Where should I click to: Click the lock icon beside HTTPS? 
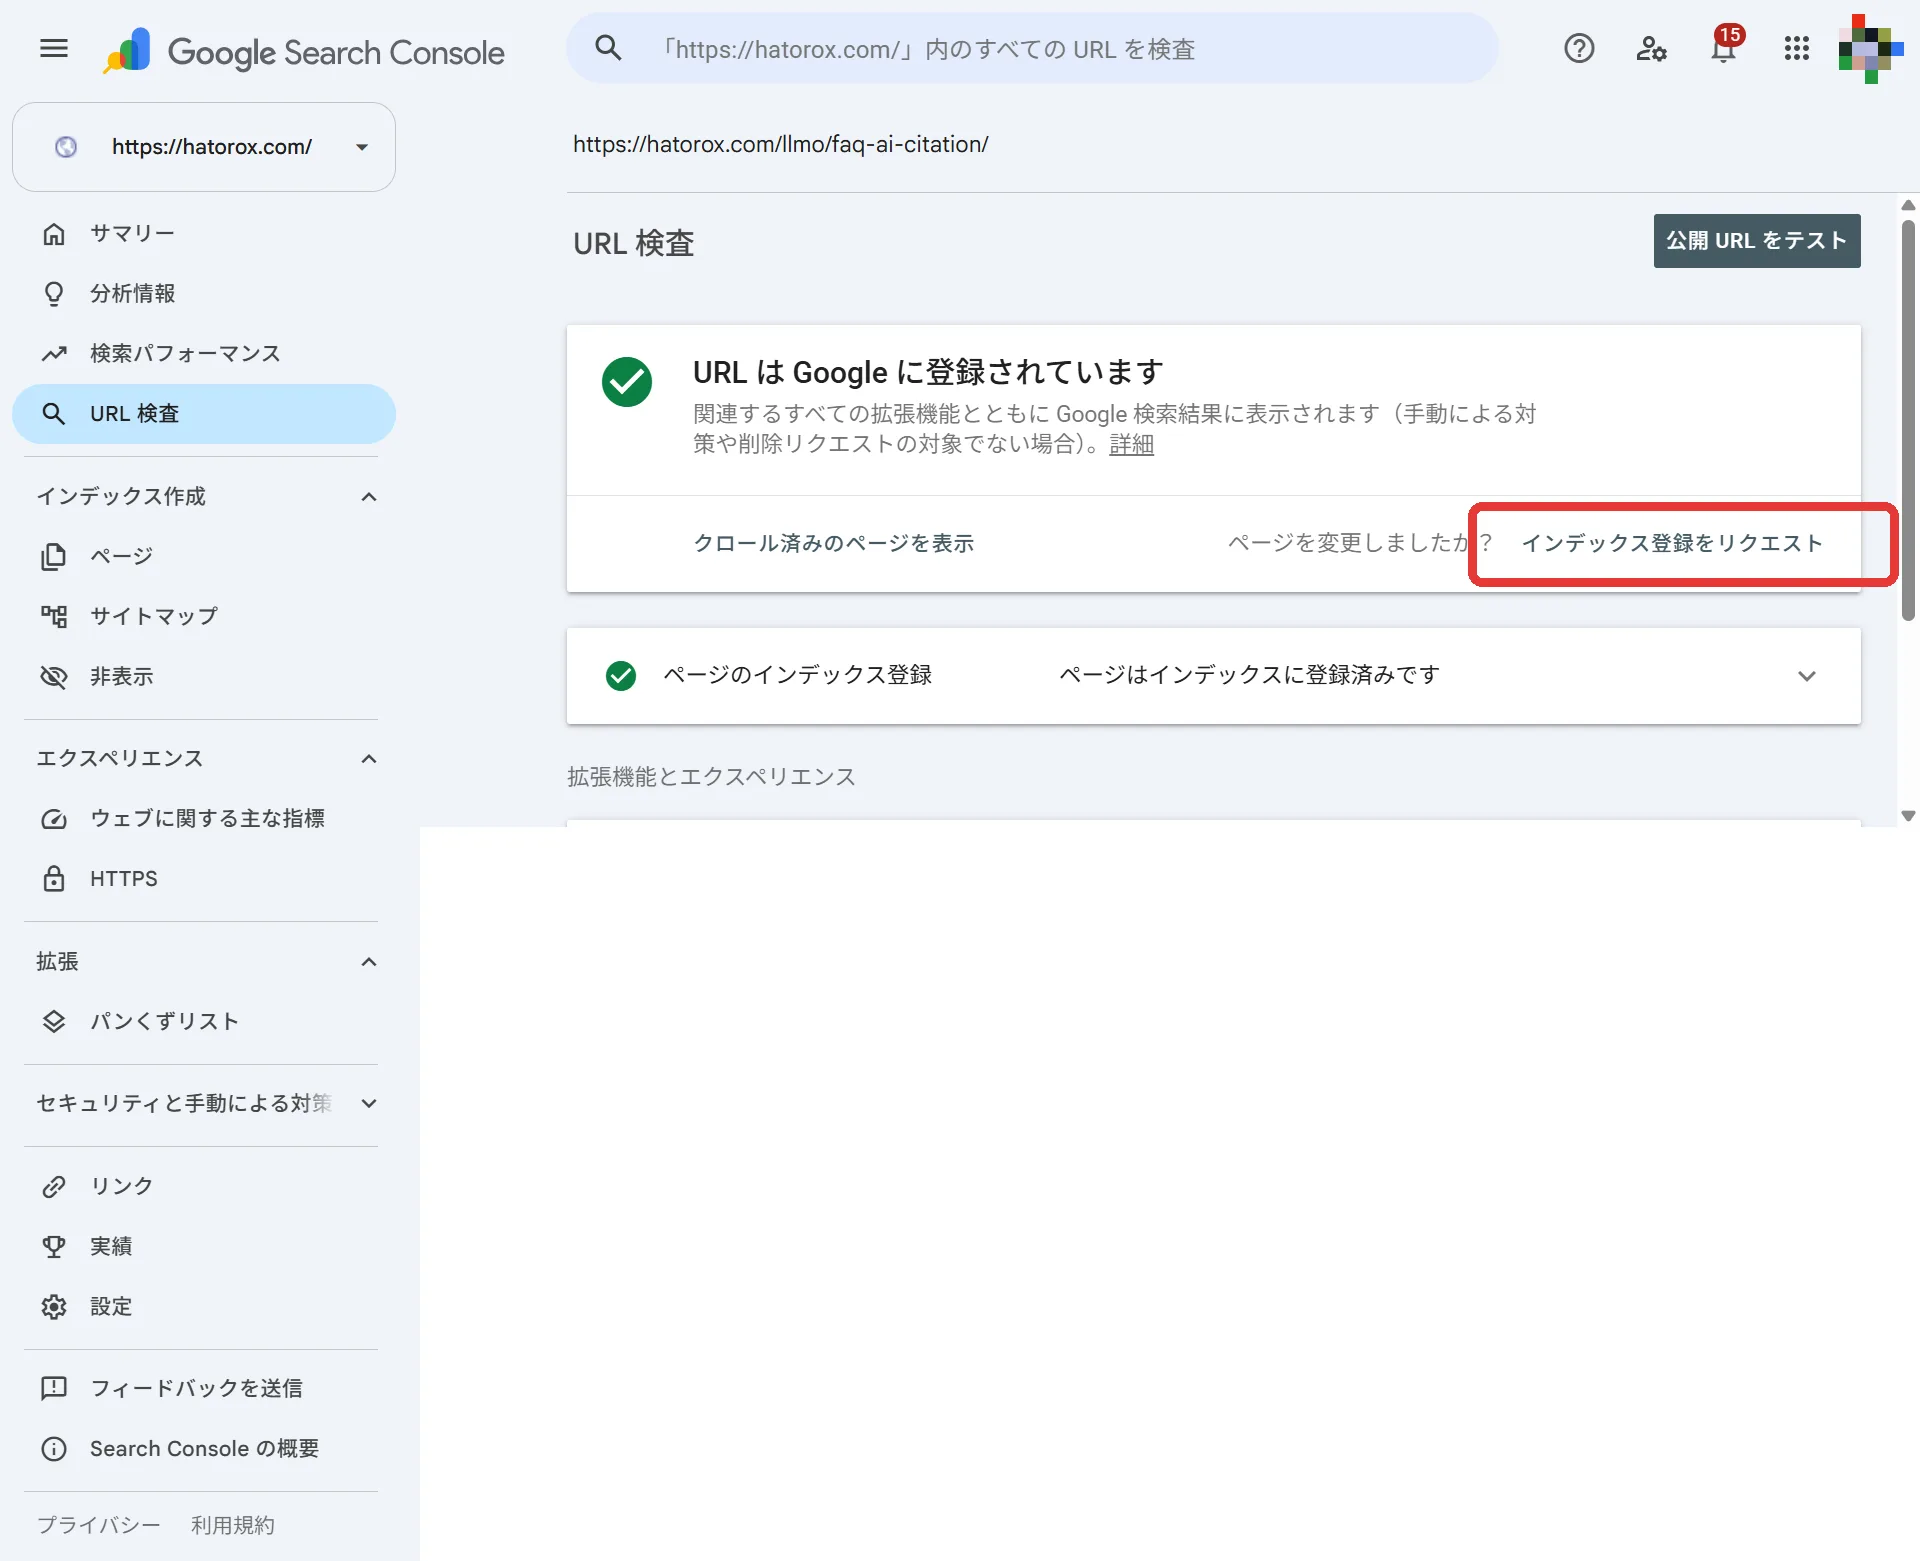(54, 878)
